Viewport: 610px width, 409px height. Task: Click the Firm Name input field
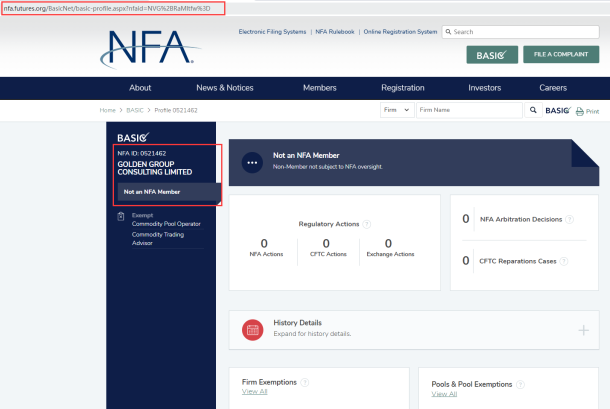pos(469,110)
